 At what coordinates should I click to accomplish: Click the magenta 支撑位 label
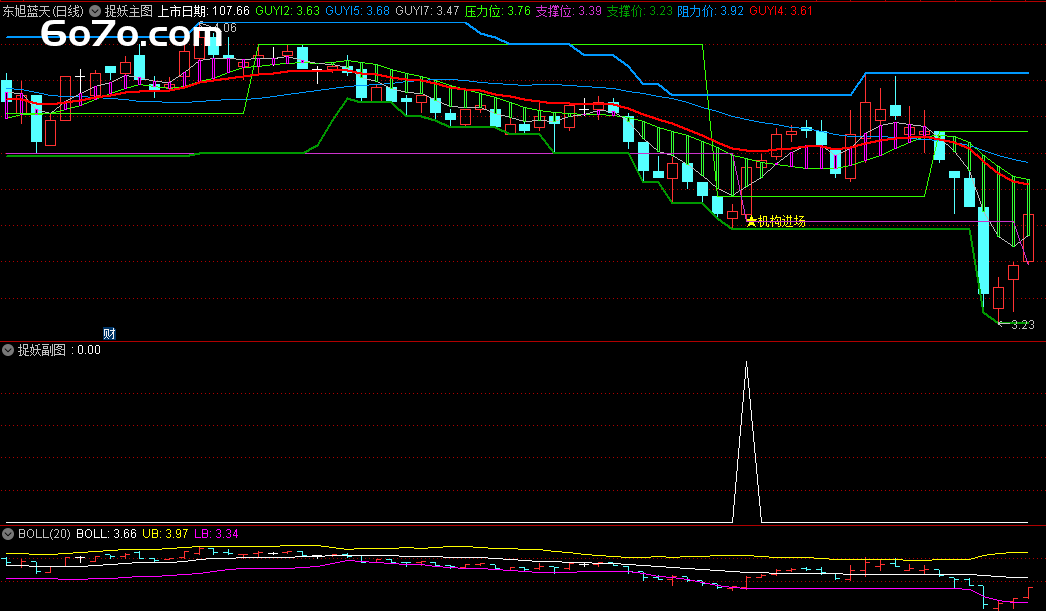[x=568, y=11]
